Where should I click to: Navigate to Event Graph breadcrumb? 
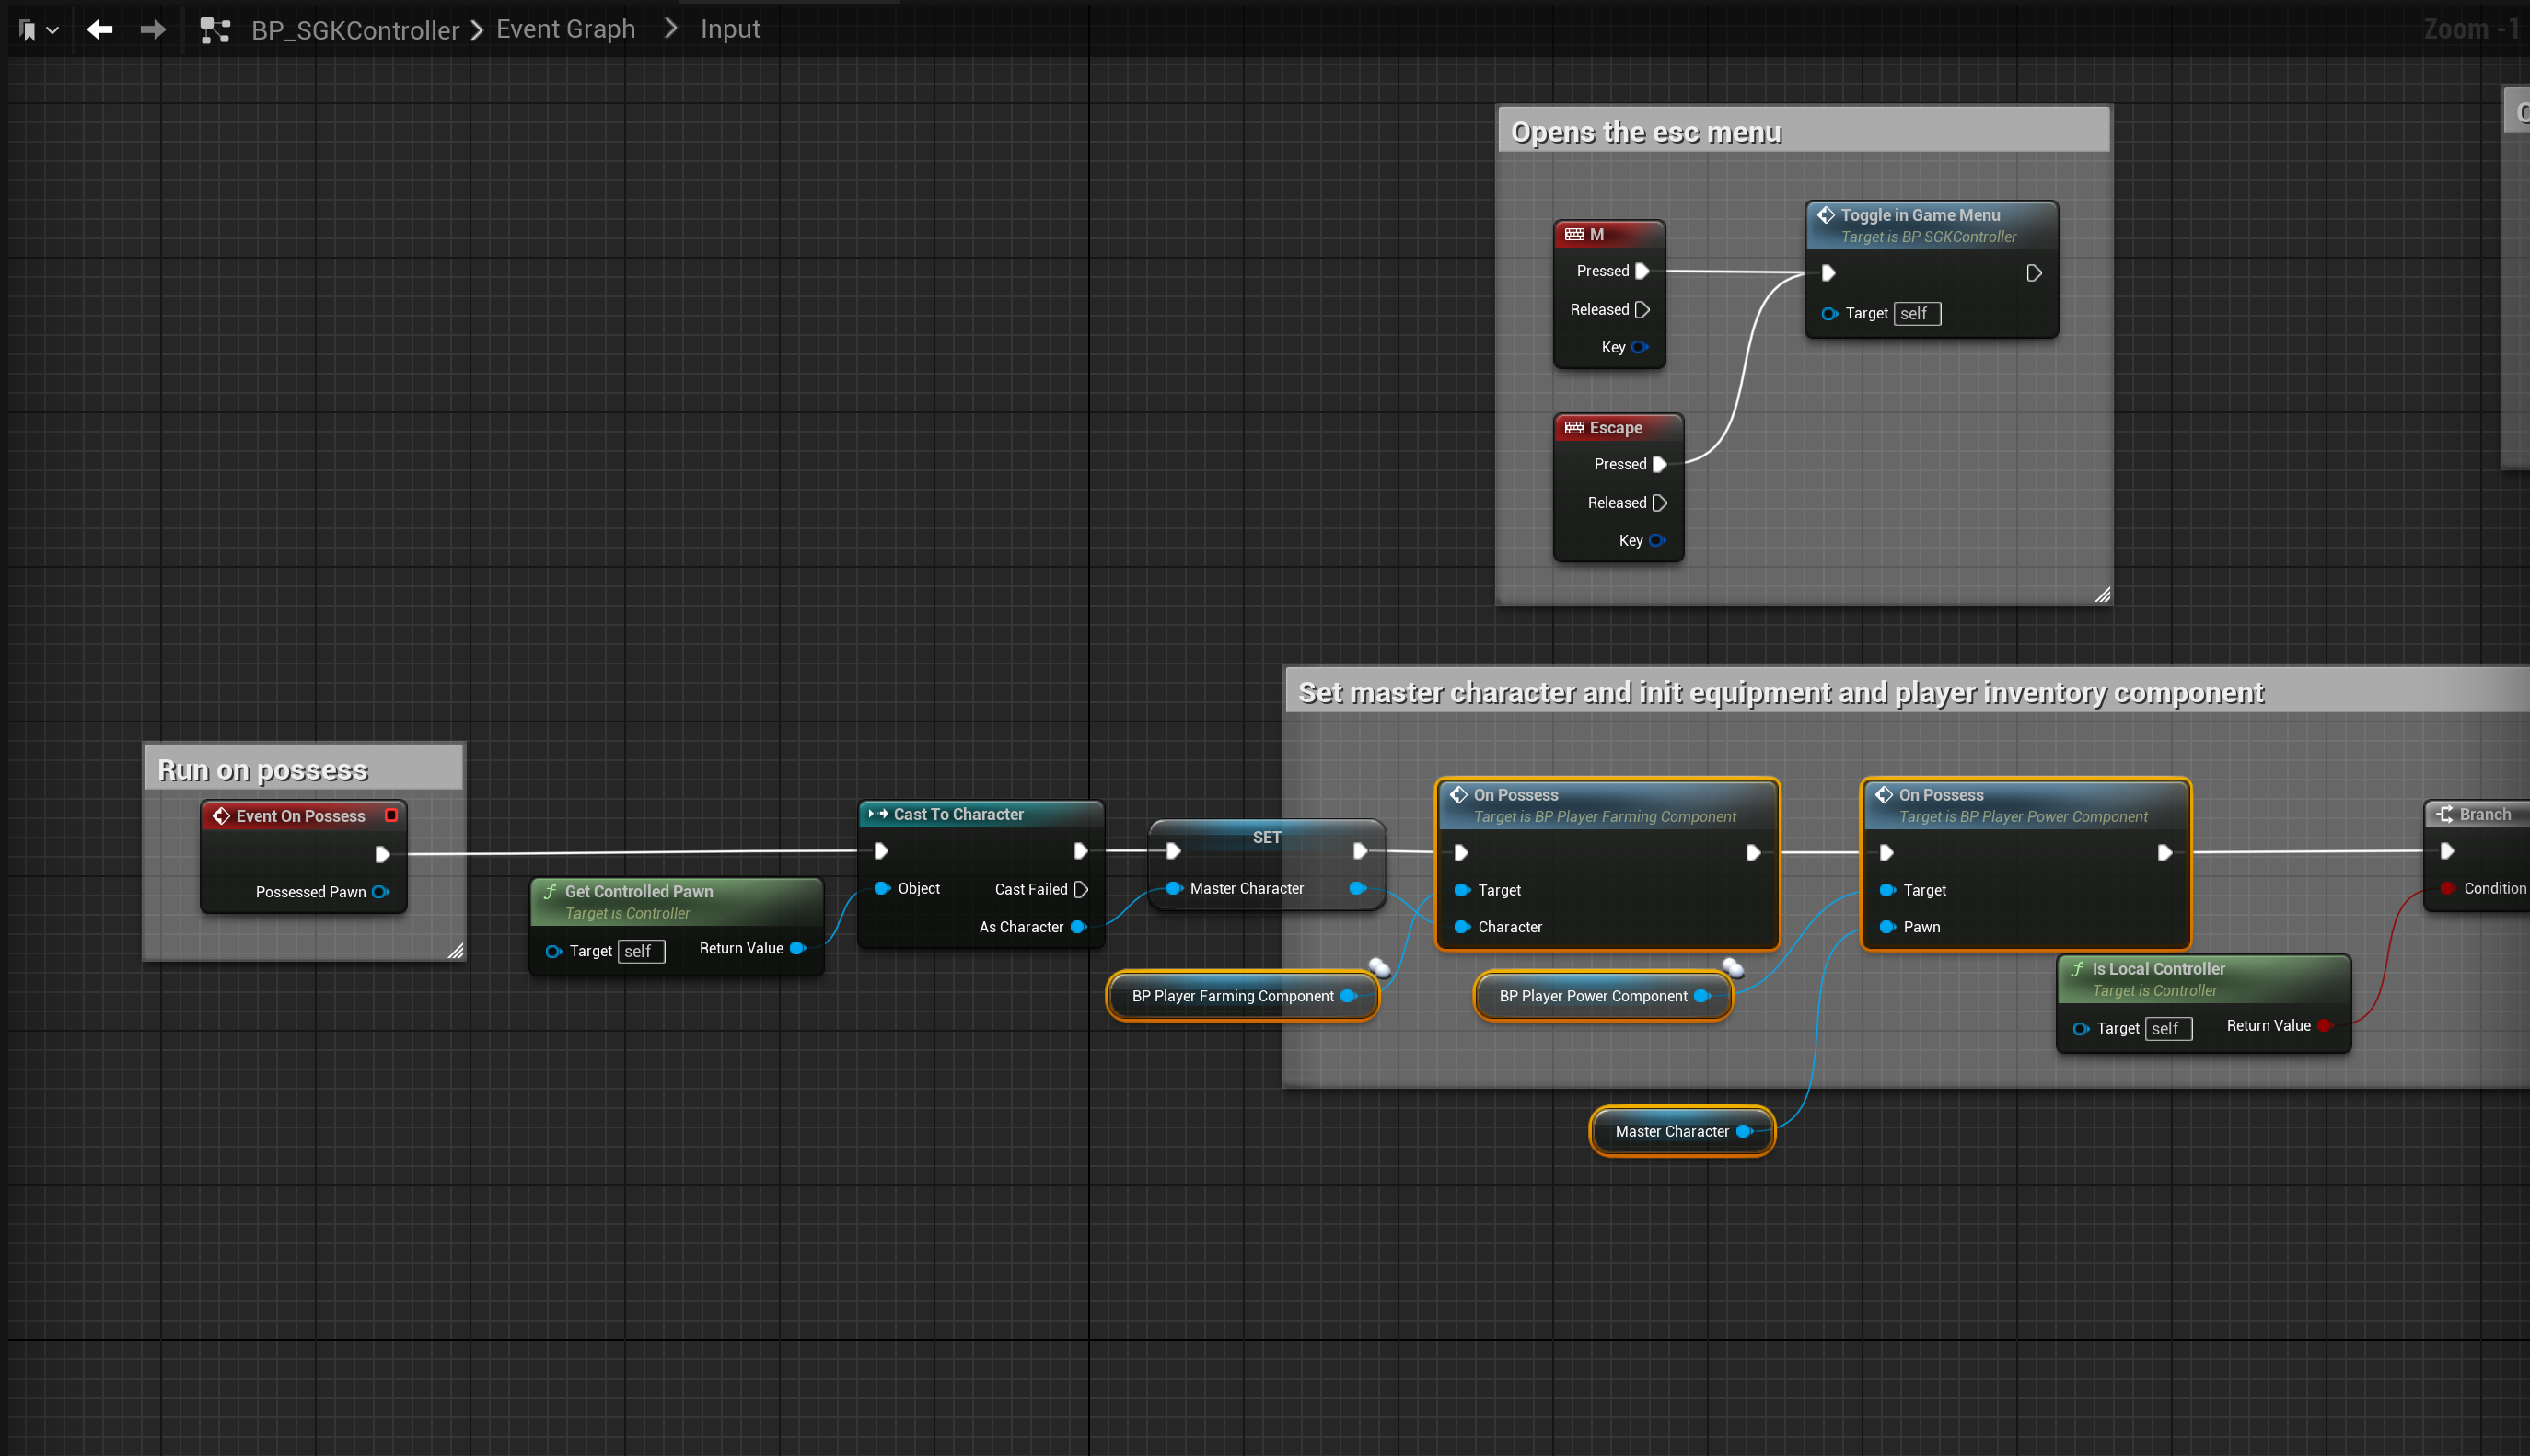pos(565,29)
